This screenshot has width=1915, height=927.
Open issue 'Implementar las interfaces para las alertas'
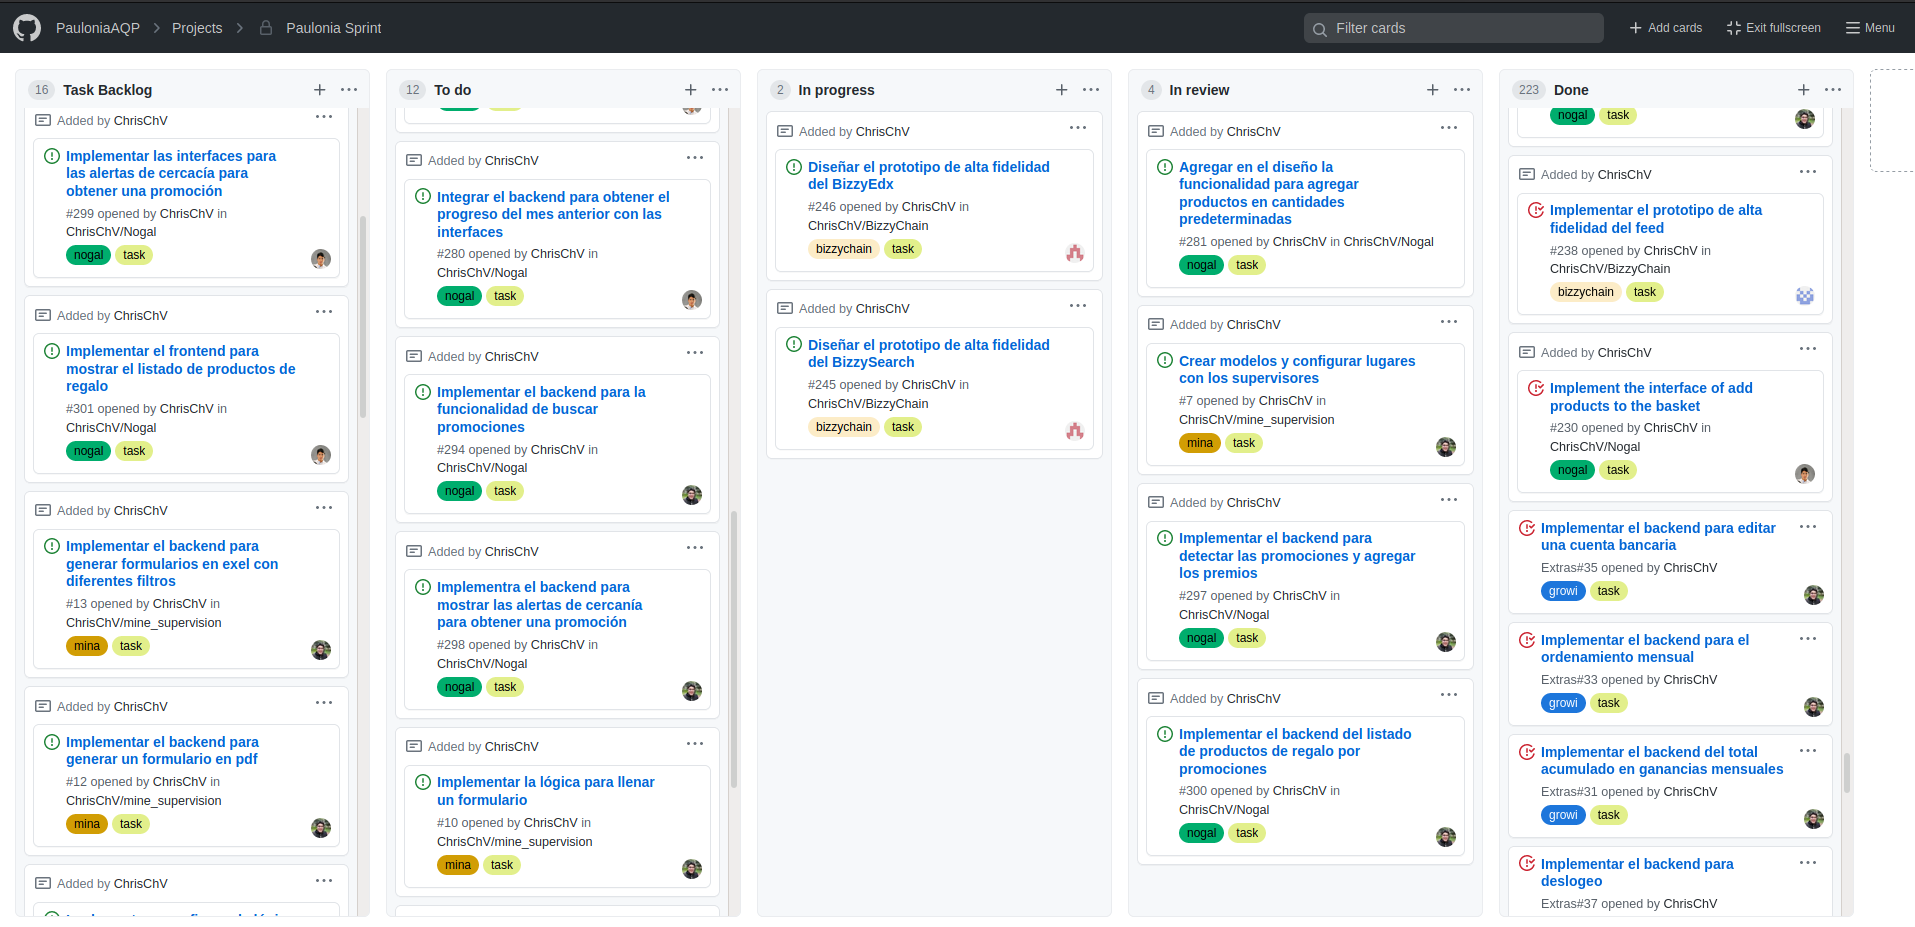[x=171, y=173]
